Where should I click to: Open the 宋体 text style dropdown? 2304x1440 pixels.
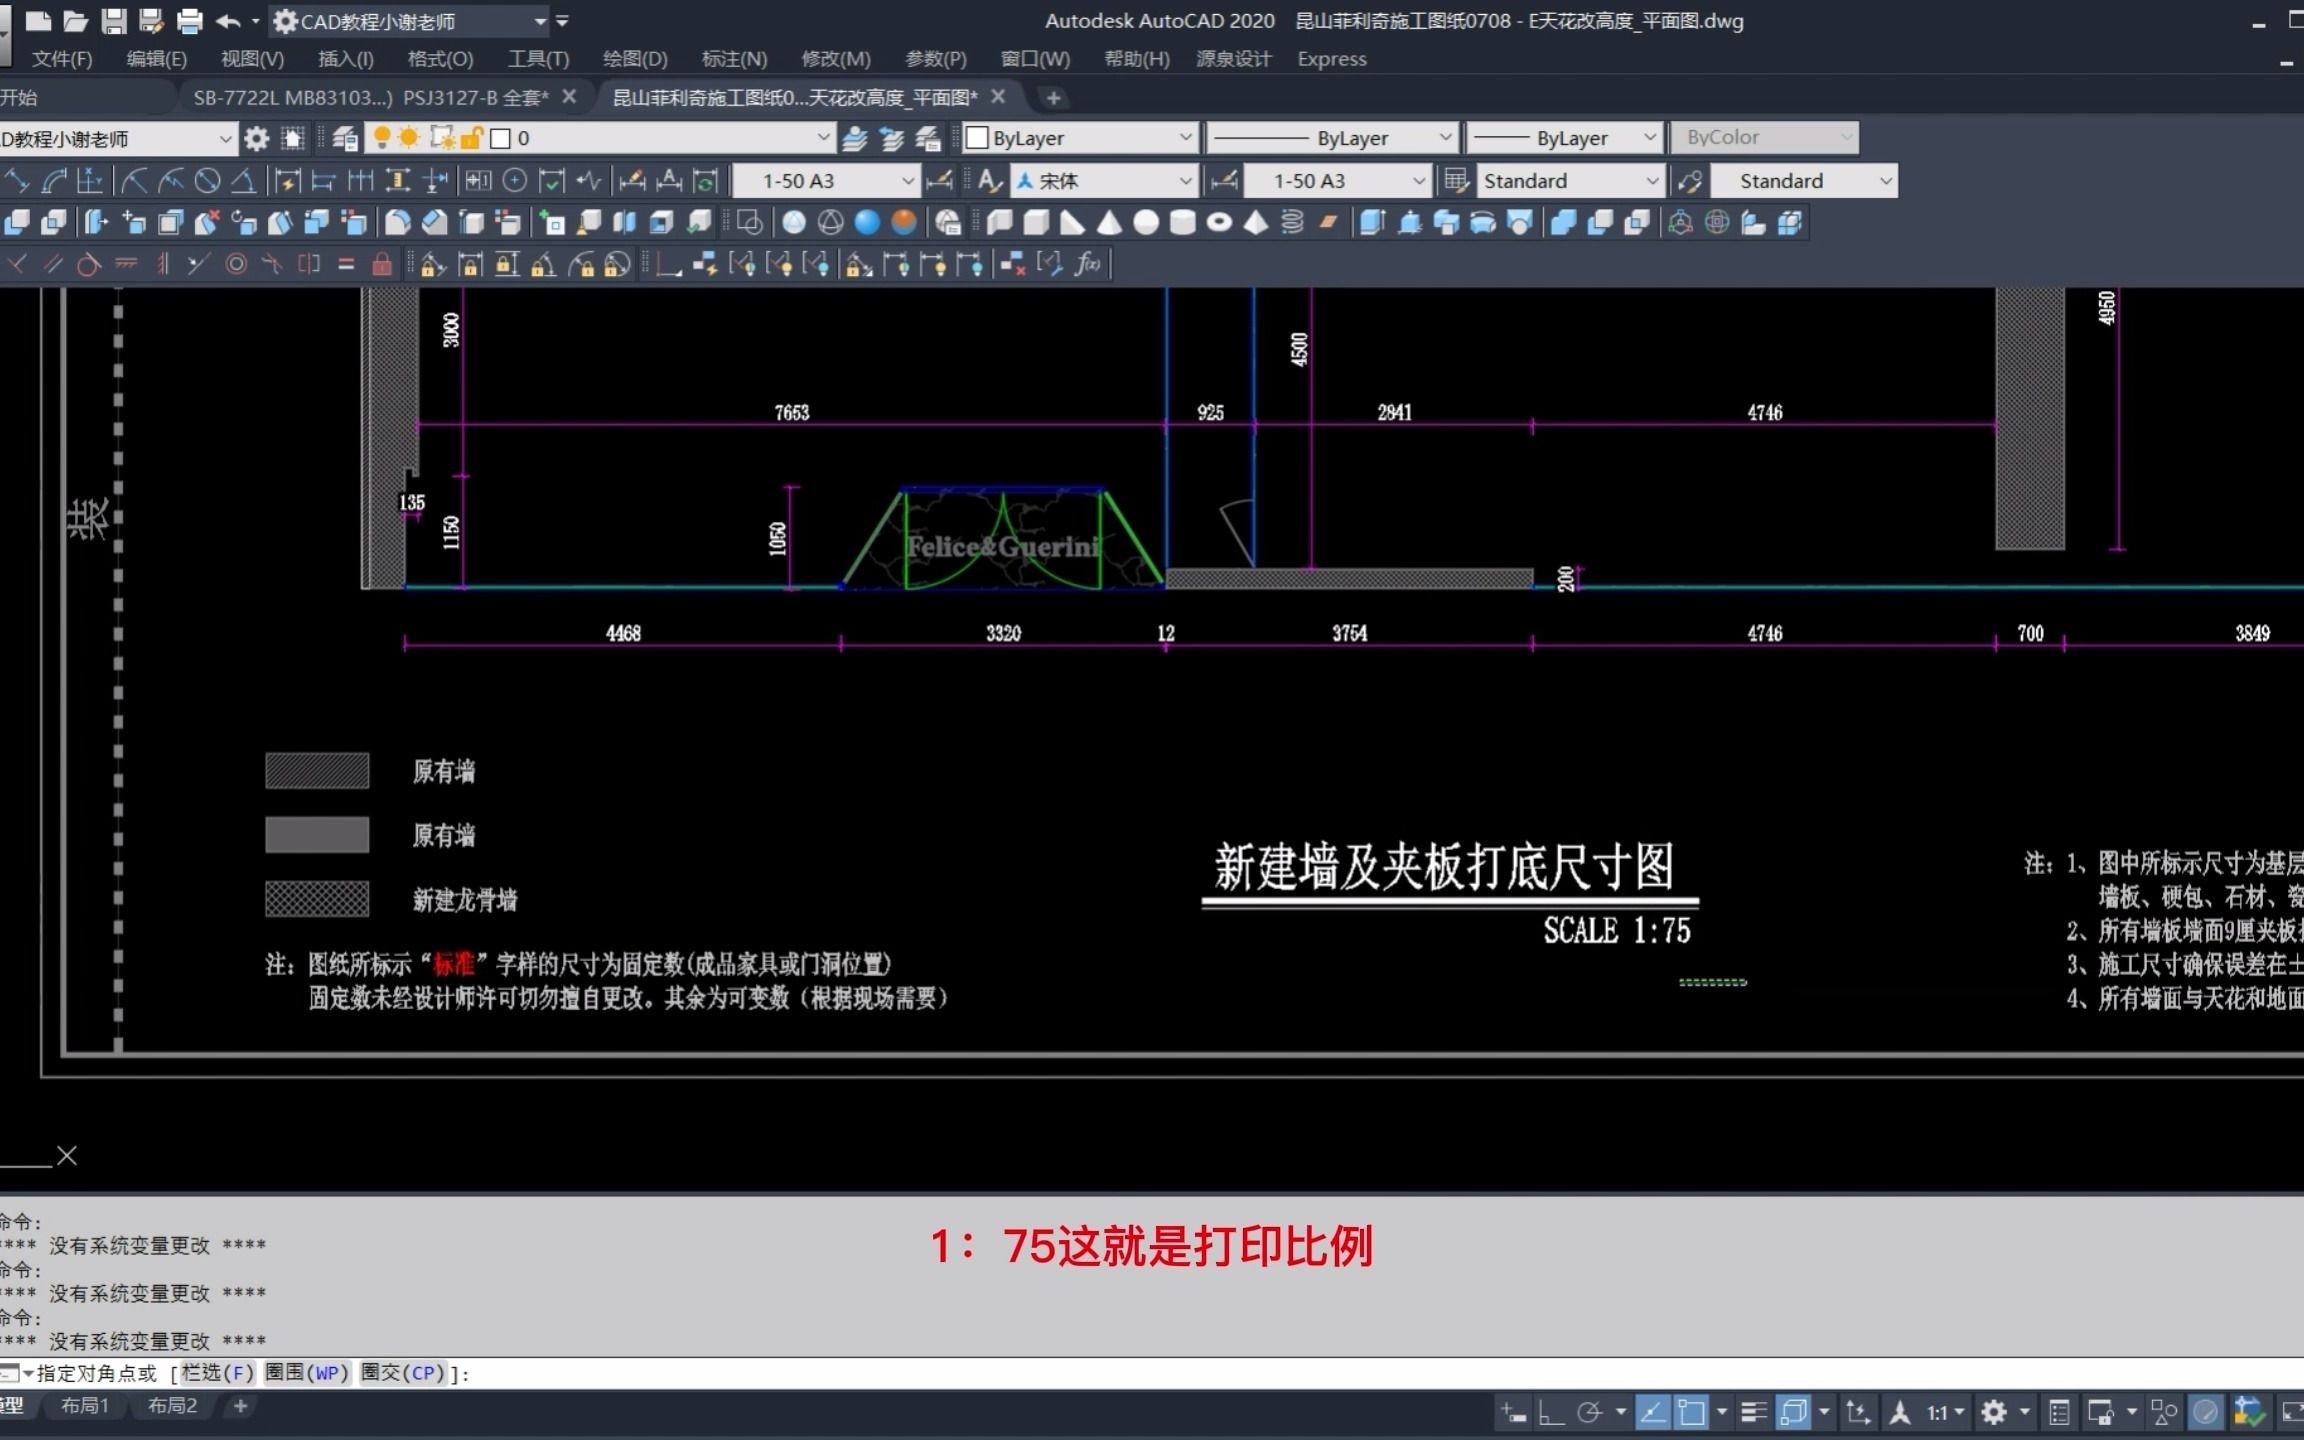point(1185,181)
